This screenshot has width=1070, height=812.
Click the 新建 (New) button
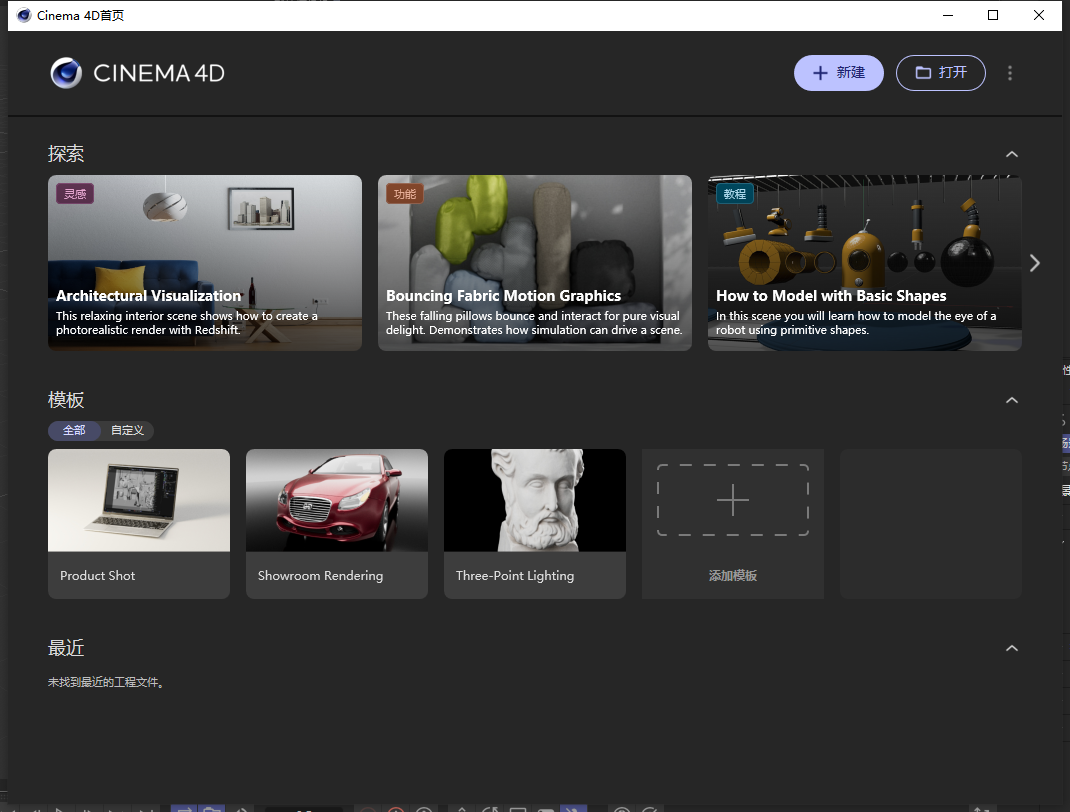(x=839, y=73)
